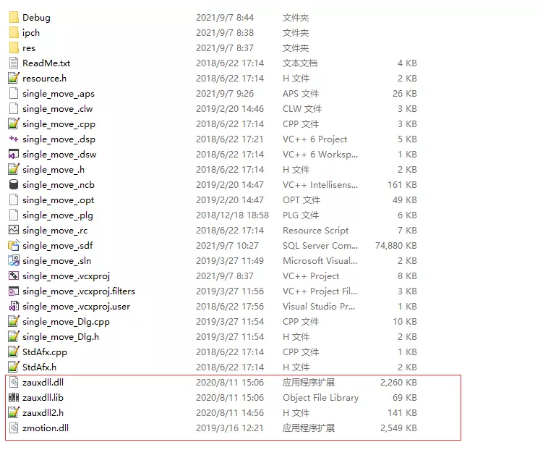The height and width of the screenshot is (454, 541).
Task: Select the single_move_.vcxproj.filters file name
Action: click(x=79, y=291)
